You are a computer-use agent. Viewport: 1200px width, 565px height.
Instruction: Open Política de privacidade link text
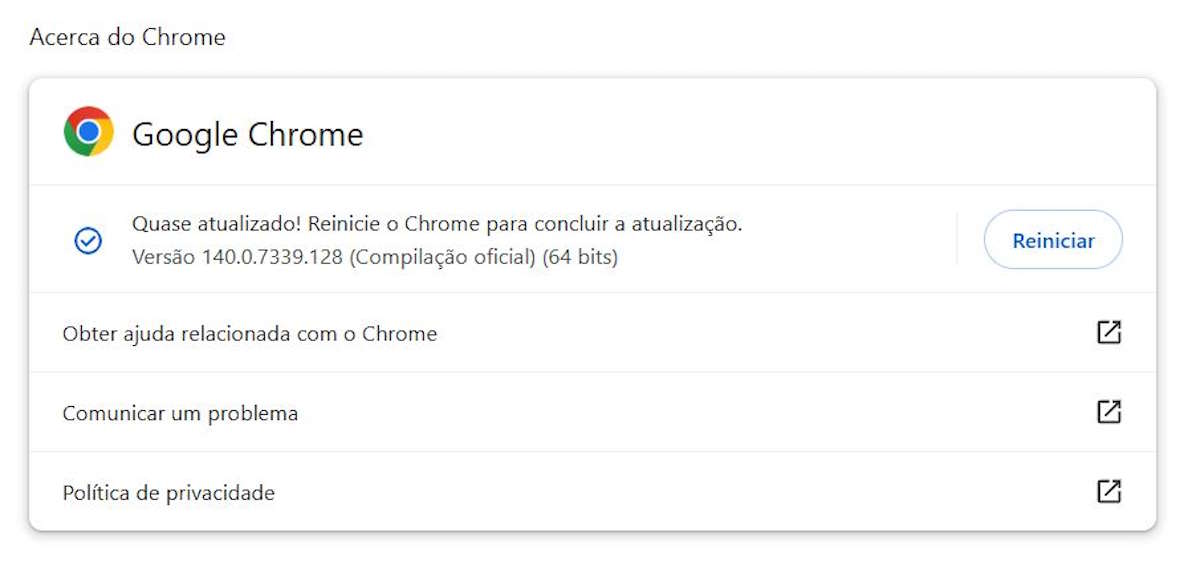(x=168, y=493)
